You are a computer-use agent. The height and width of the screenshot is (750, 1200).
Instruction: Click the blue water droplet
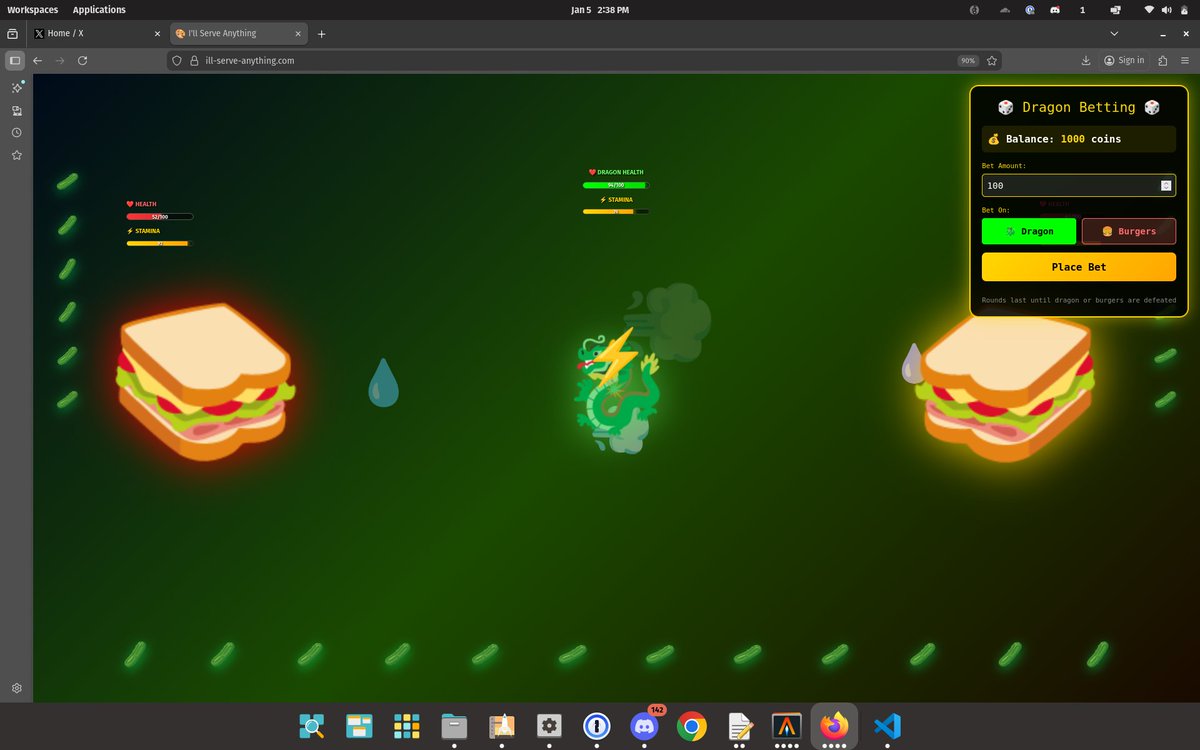tap(383, 382)
